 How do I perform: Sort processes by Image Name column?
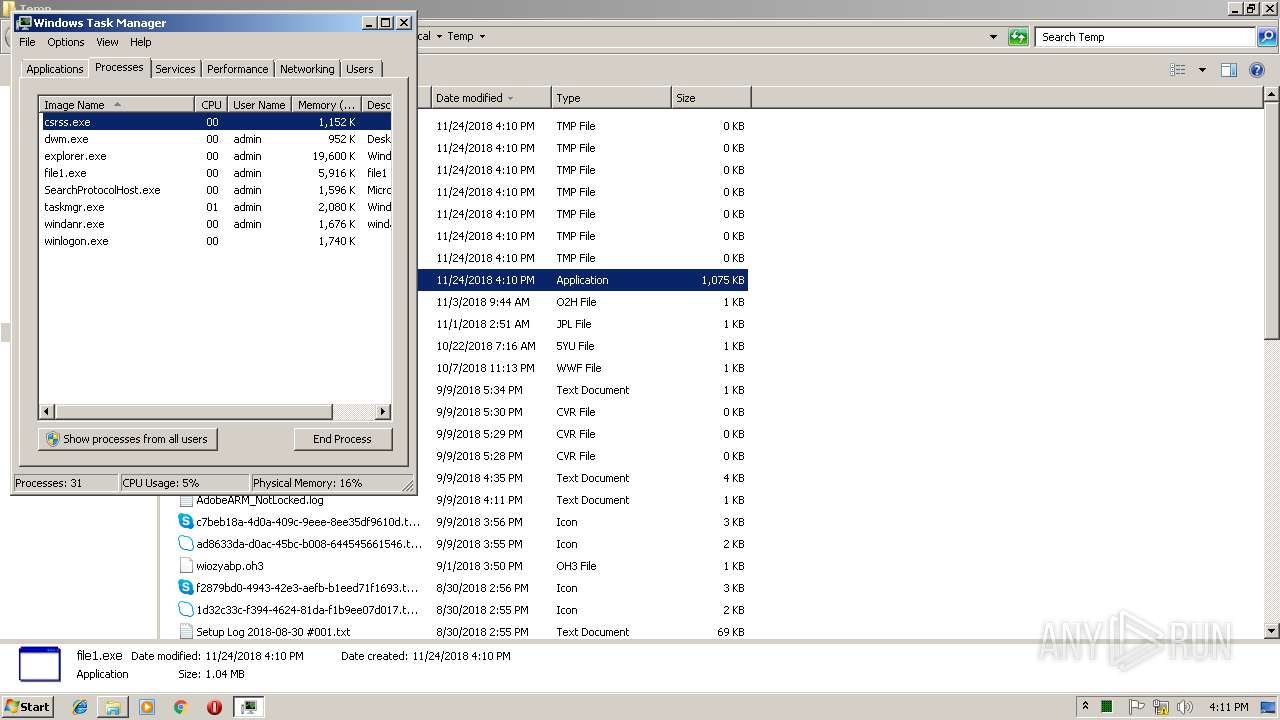click(x=116, y=105)
